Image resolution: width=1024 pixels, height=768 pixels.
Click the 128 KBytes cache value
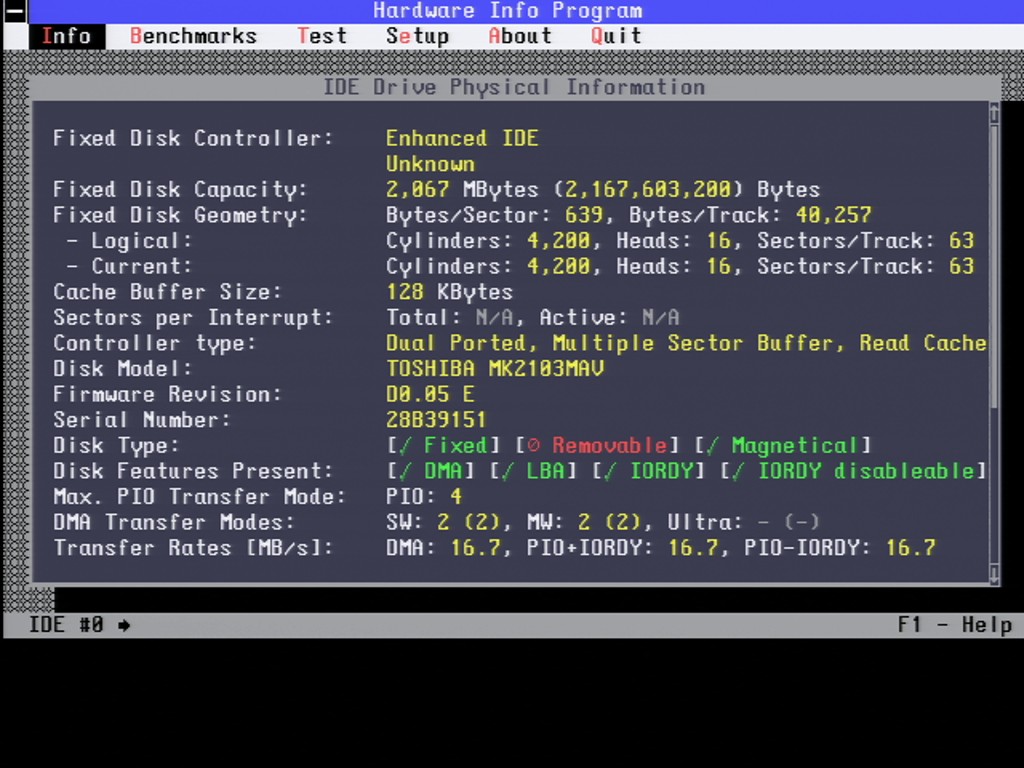(x=449, y=292)
